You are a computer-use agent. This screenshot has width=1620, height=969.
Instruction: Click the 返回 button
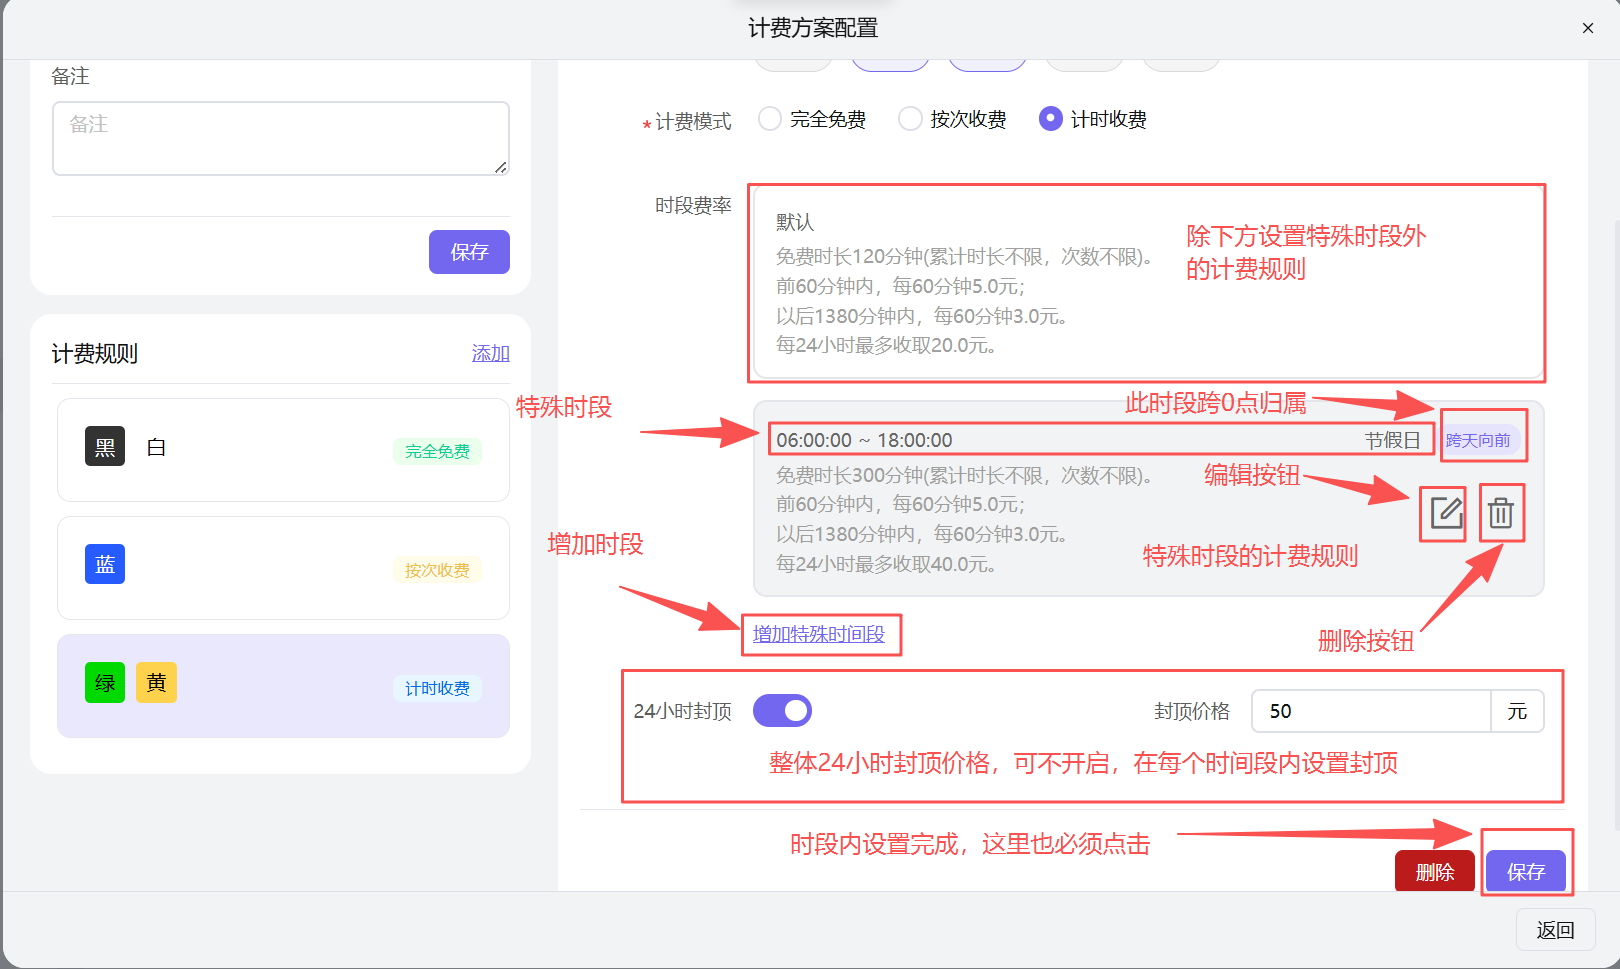(x=1555, y=930)
